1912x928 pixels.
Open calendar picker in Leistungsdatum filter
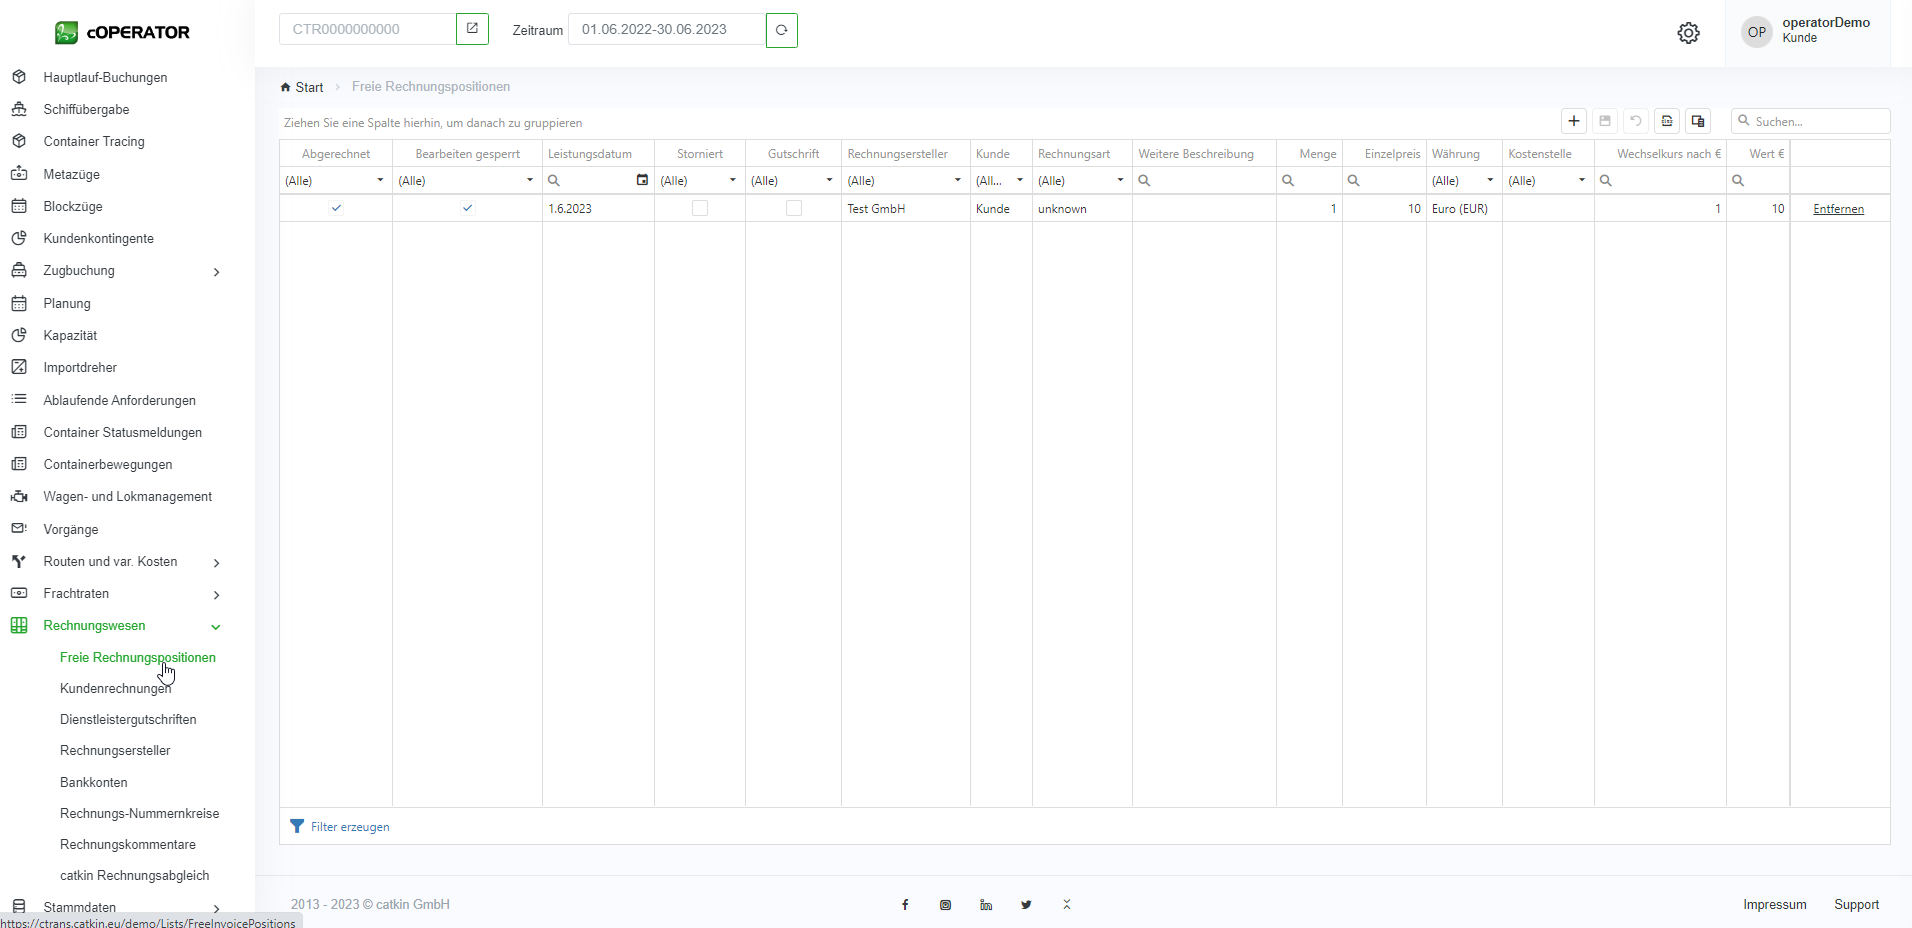(642, 180)
